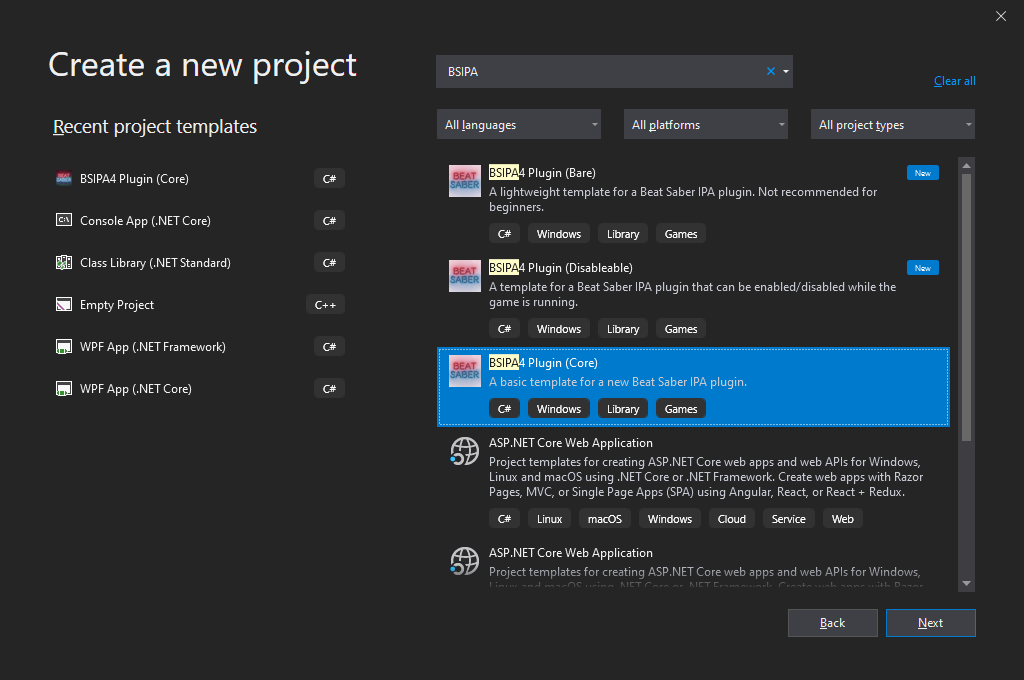Click the BSIPA4 Plugin (Core) recent template icon

(64, 178)
